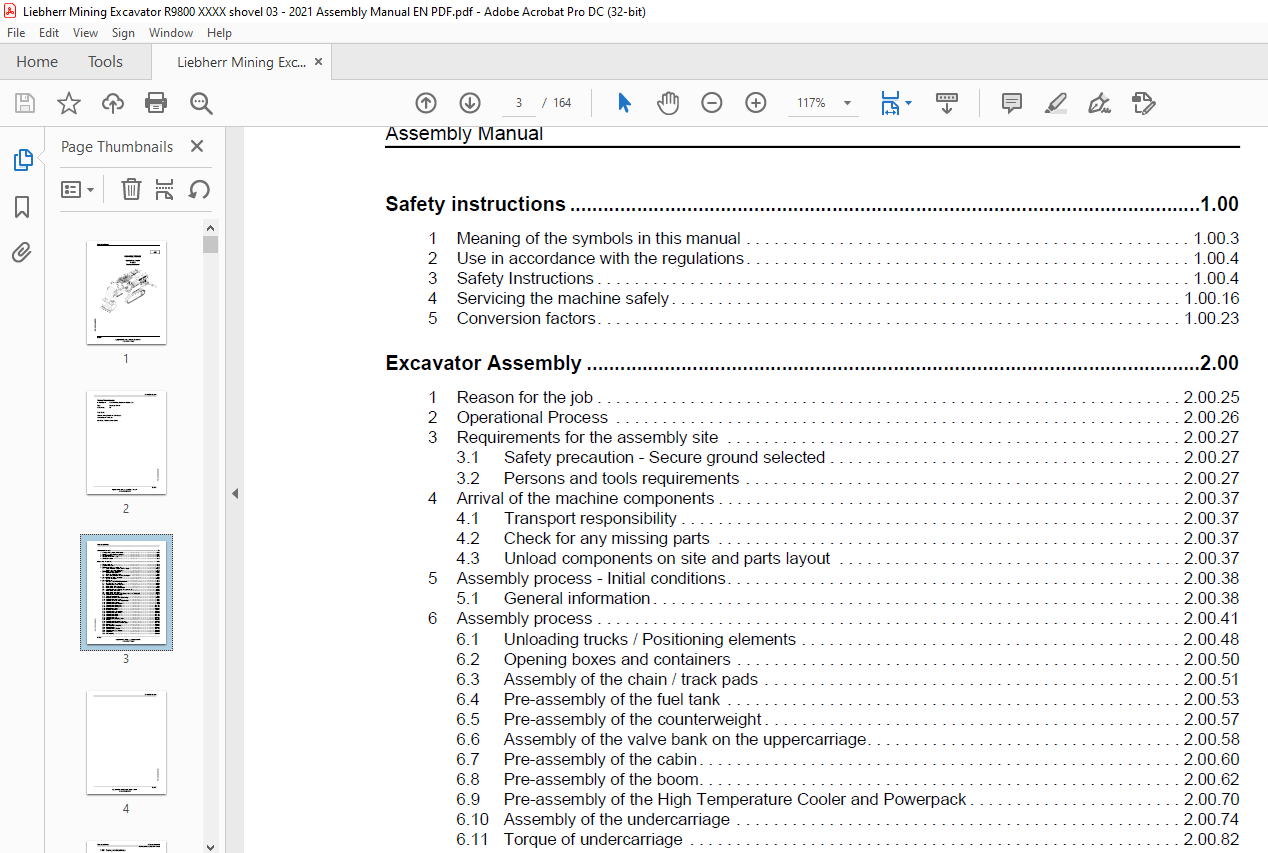Click thumbnails panel scrollbar up arrow
1268x853 pixels.
pos(210,226)
